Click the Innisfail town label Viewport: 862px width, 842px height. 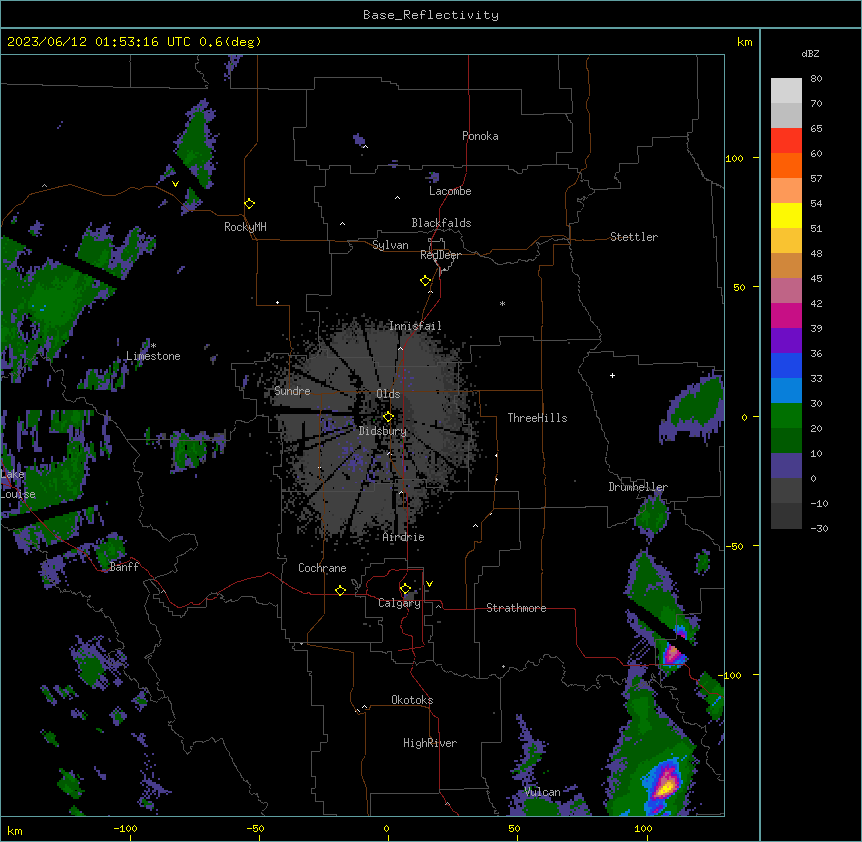point(415,326)
